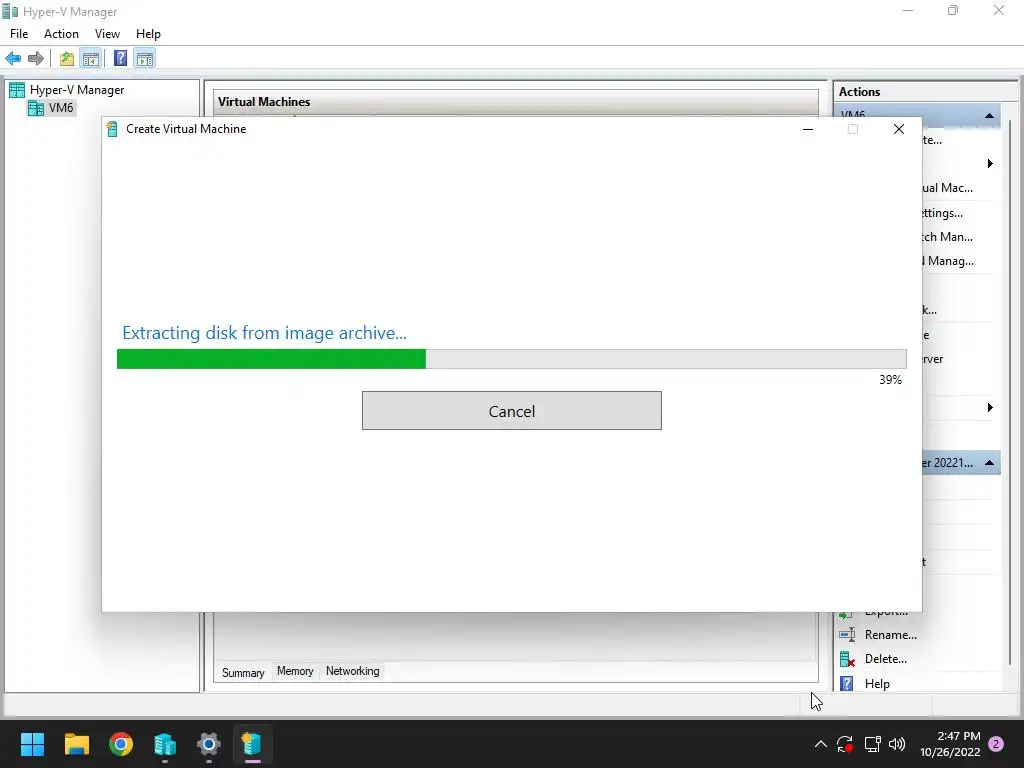This screenshot has height=768, width=1024.
Task: Click the Create Virtual Machine dialog title icon
Action: click(112, 129)
